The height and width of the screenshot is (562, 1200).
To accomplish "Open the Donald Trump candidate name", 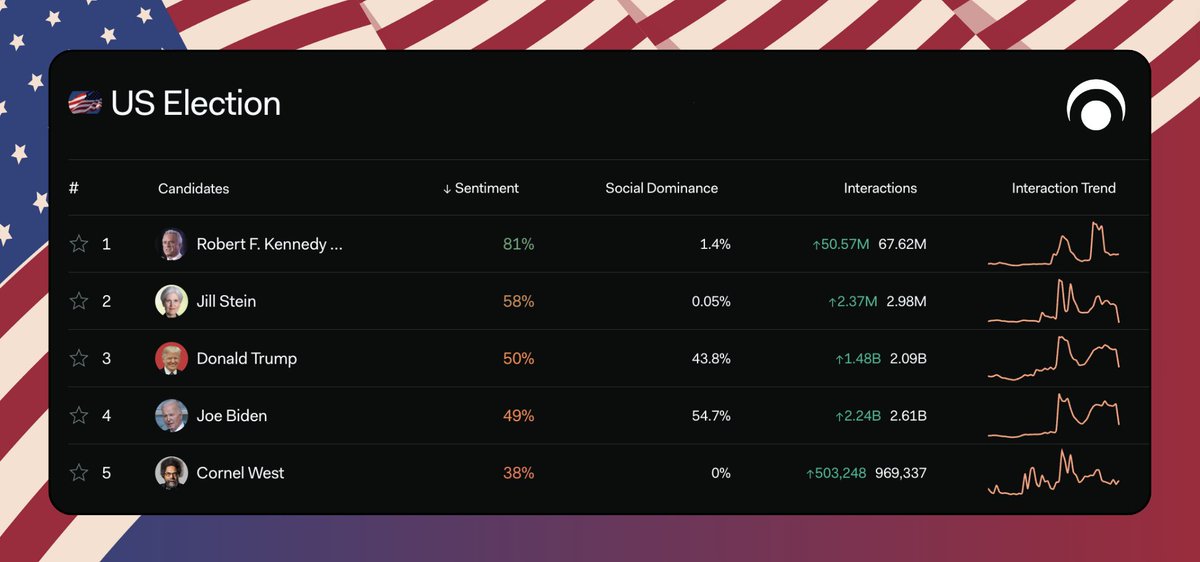I will 246,358.
